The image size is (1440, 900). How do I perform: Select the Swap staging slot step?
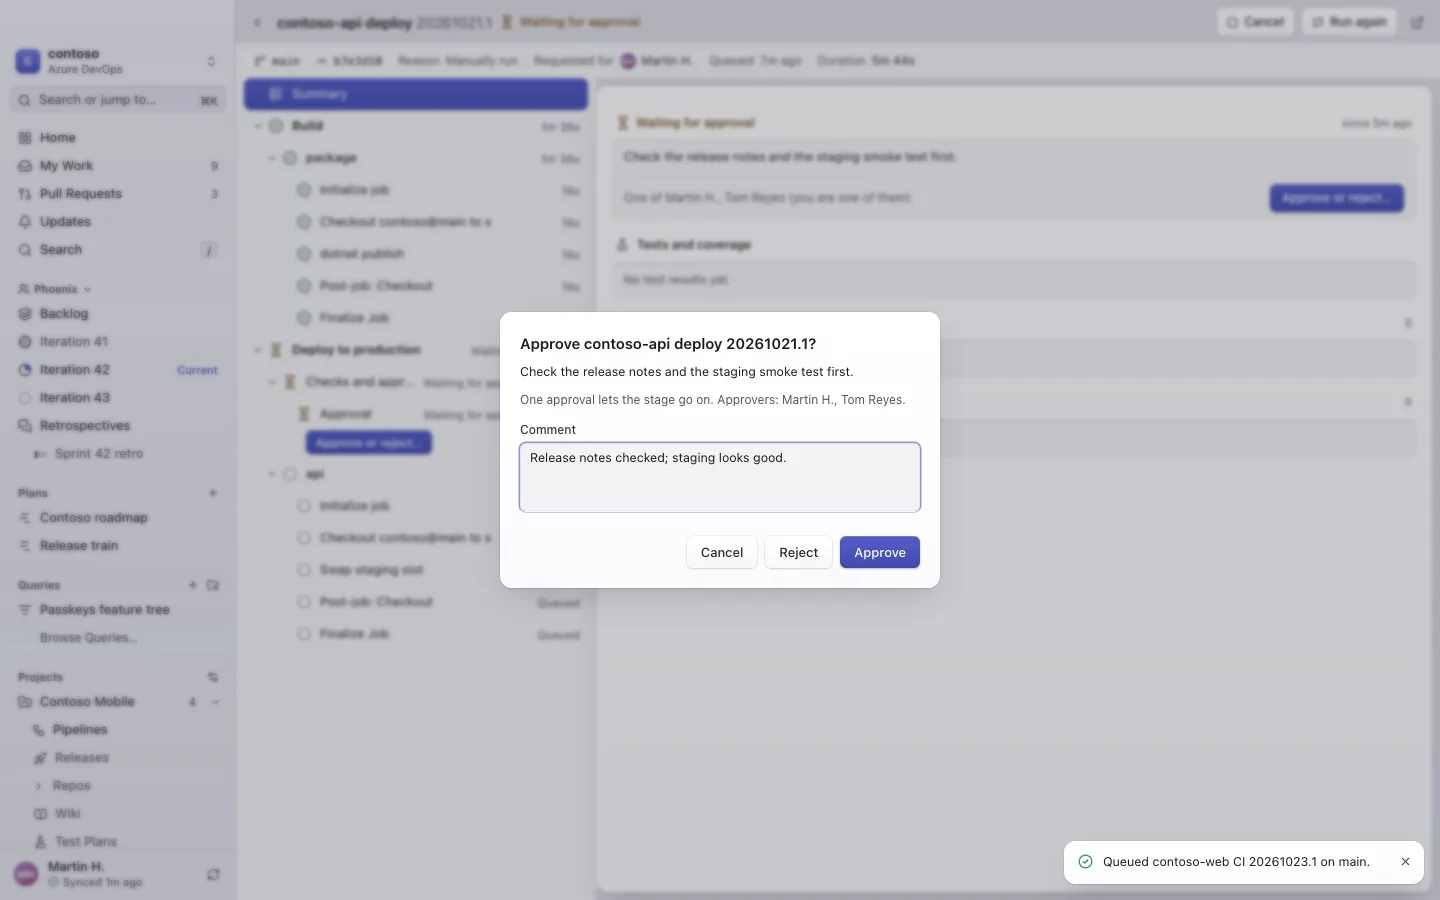coord(416,570)
